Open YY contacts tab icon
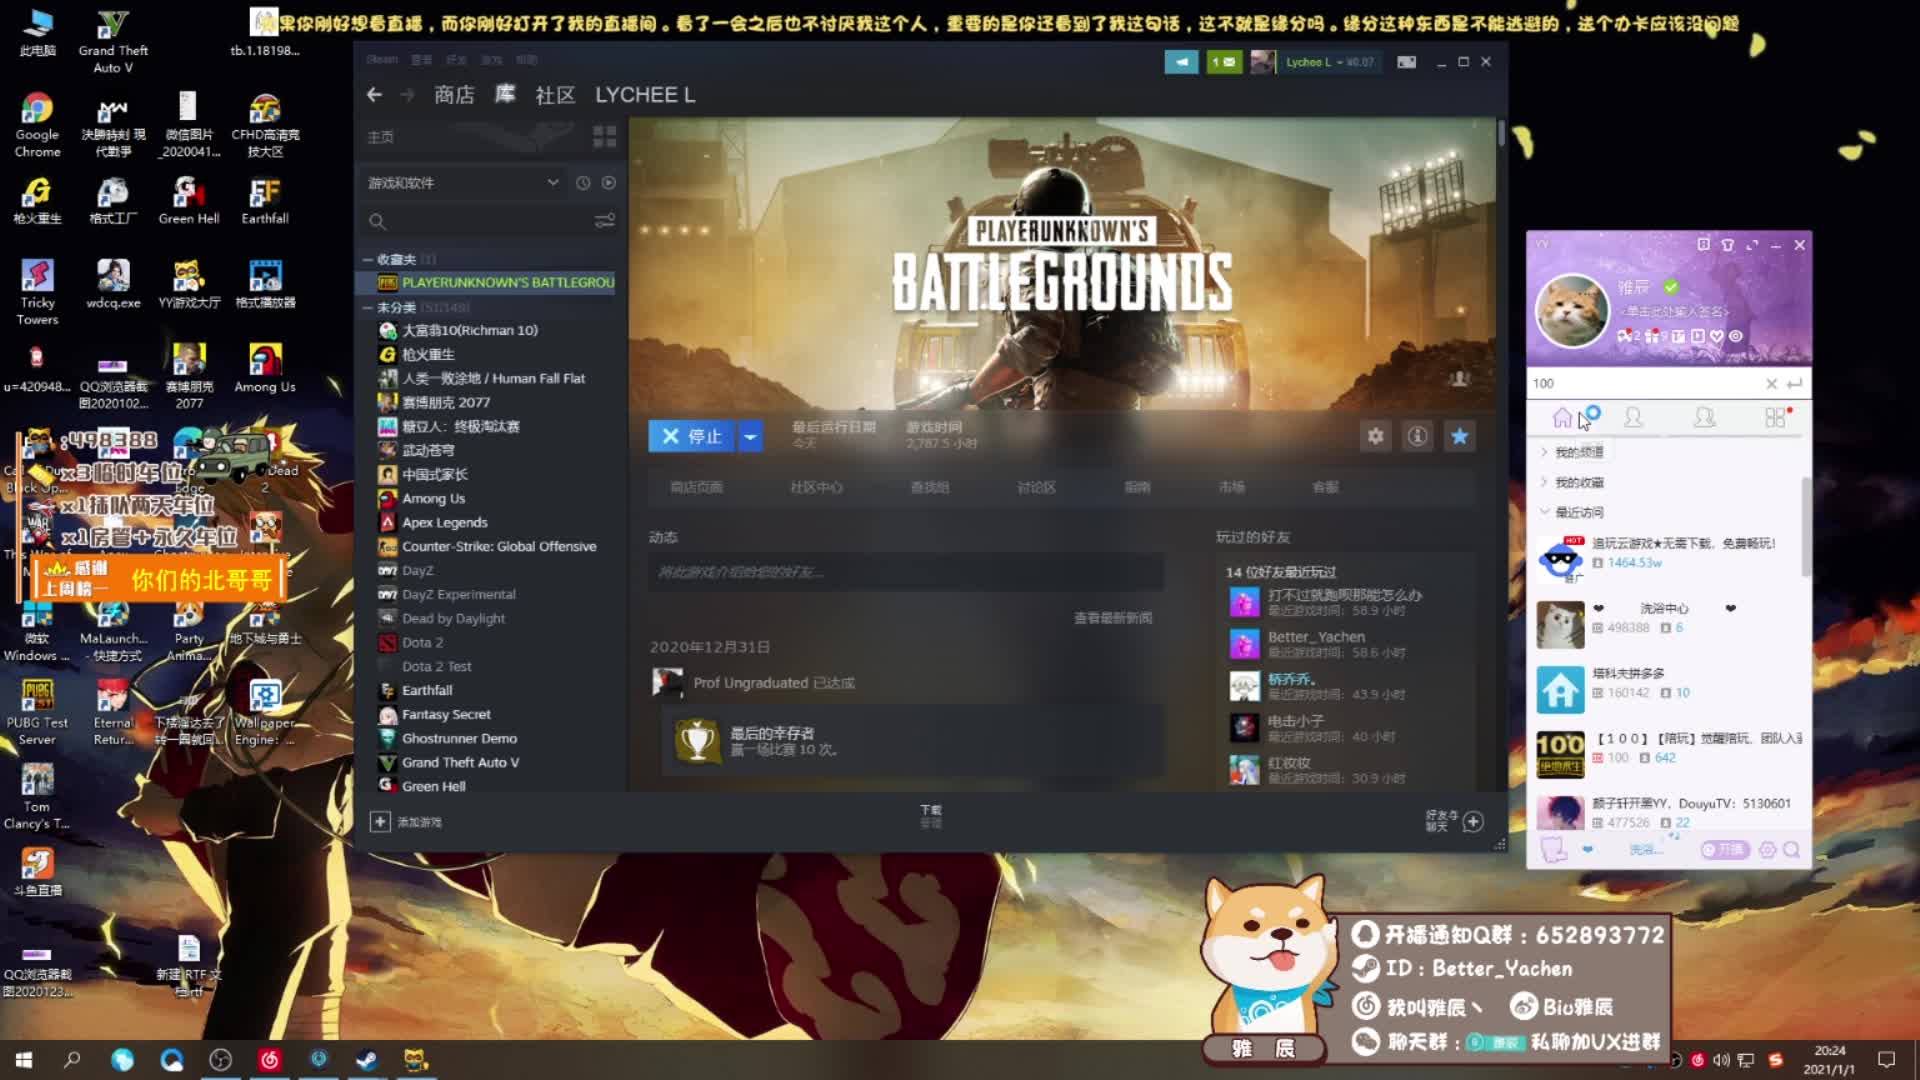The image size is (1920, 1080). (1633, 418)
